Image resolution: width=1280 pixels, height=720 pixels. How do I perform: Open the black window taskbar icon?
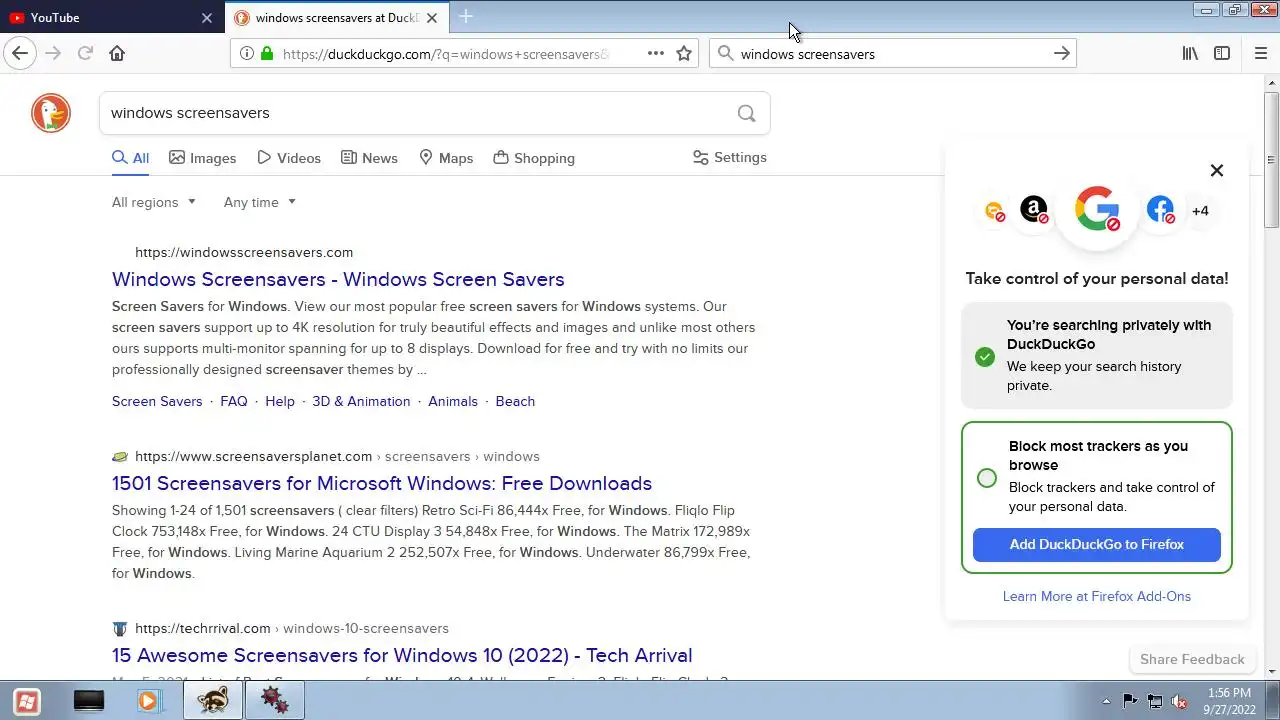point(89,701)
